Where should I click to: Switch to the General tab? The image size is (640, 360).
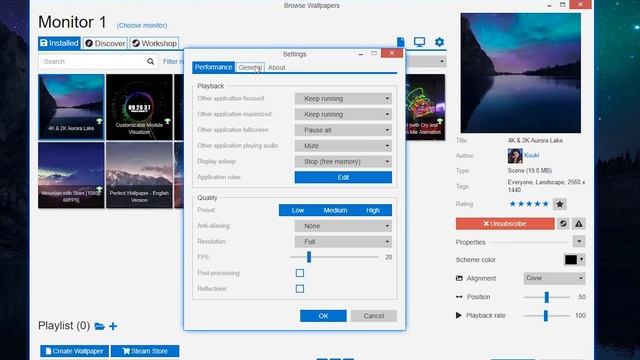pos(250,67)
